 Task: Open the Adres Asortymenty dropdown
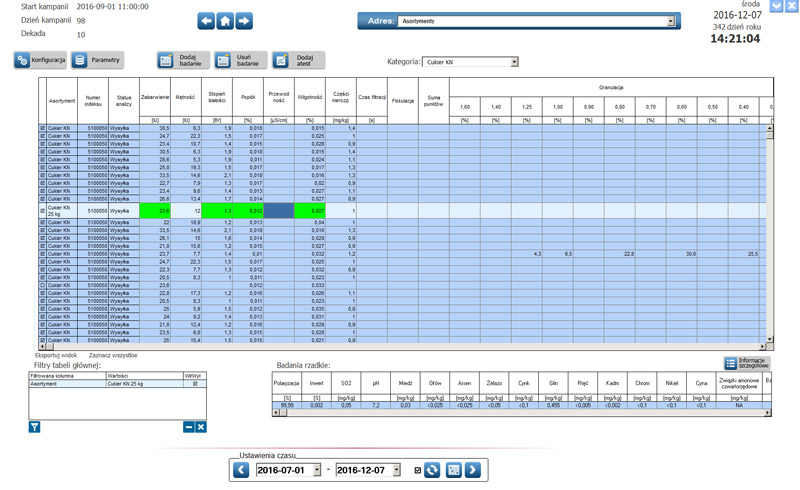click(x=671, y=21)
